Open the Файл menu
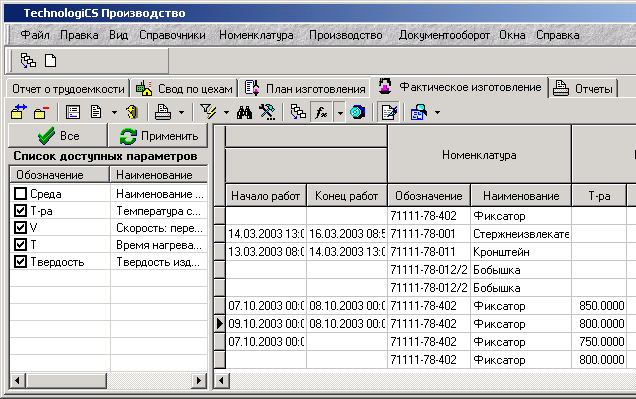The height and width of the screenshot is (399, 636). pyautogui.click(x=35, y=35)
